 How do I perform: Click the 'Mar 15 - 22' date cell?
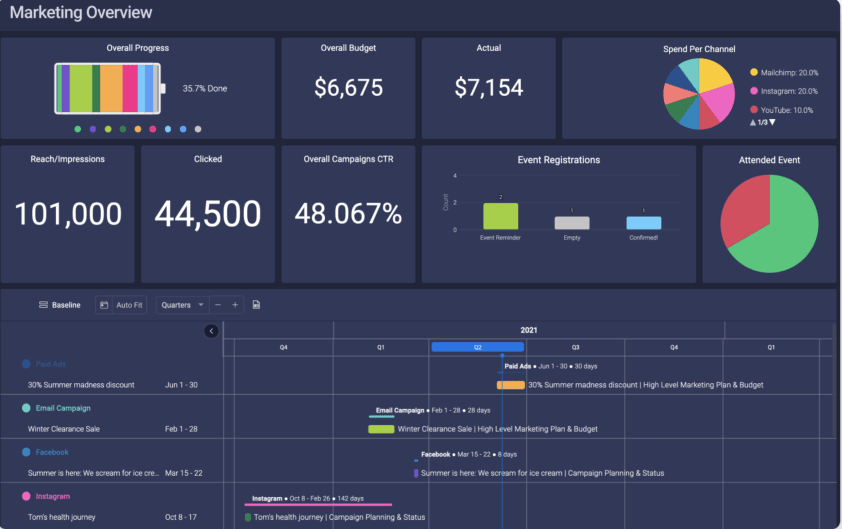184,473
